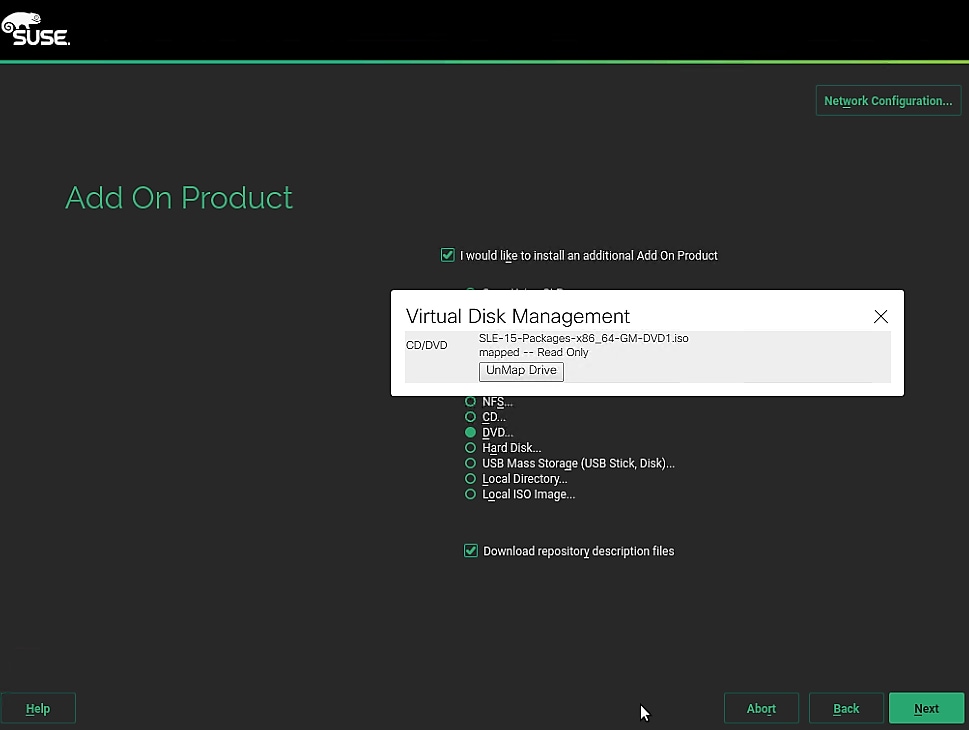Viewport: 969px width, 730px height.
Task: Click the UnMap Drive button
Action: coord(521,370)
